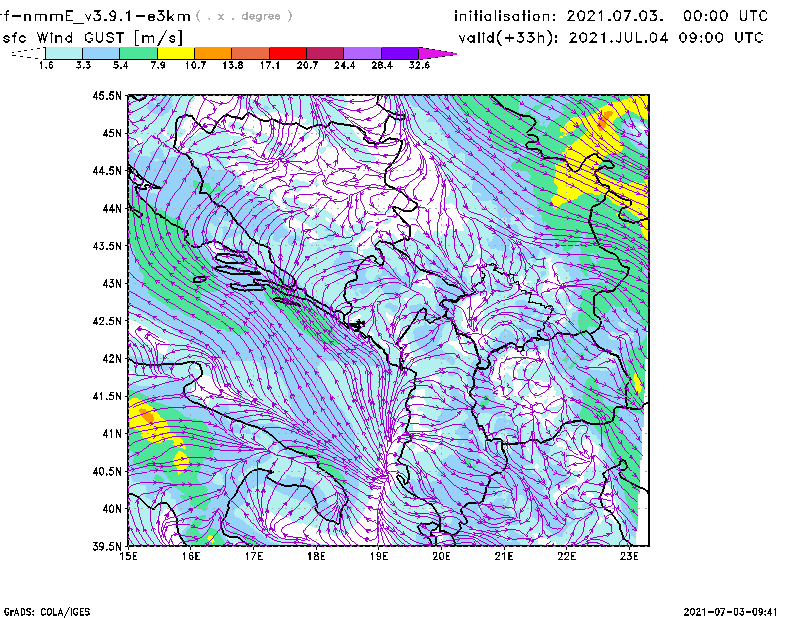Click the dashed white arrow at the colorbar start
The image size is (800, 618).
point(28,53)
